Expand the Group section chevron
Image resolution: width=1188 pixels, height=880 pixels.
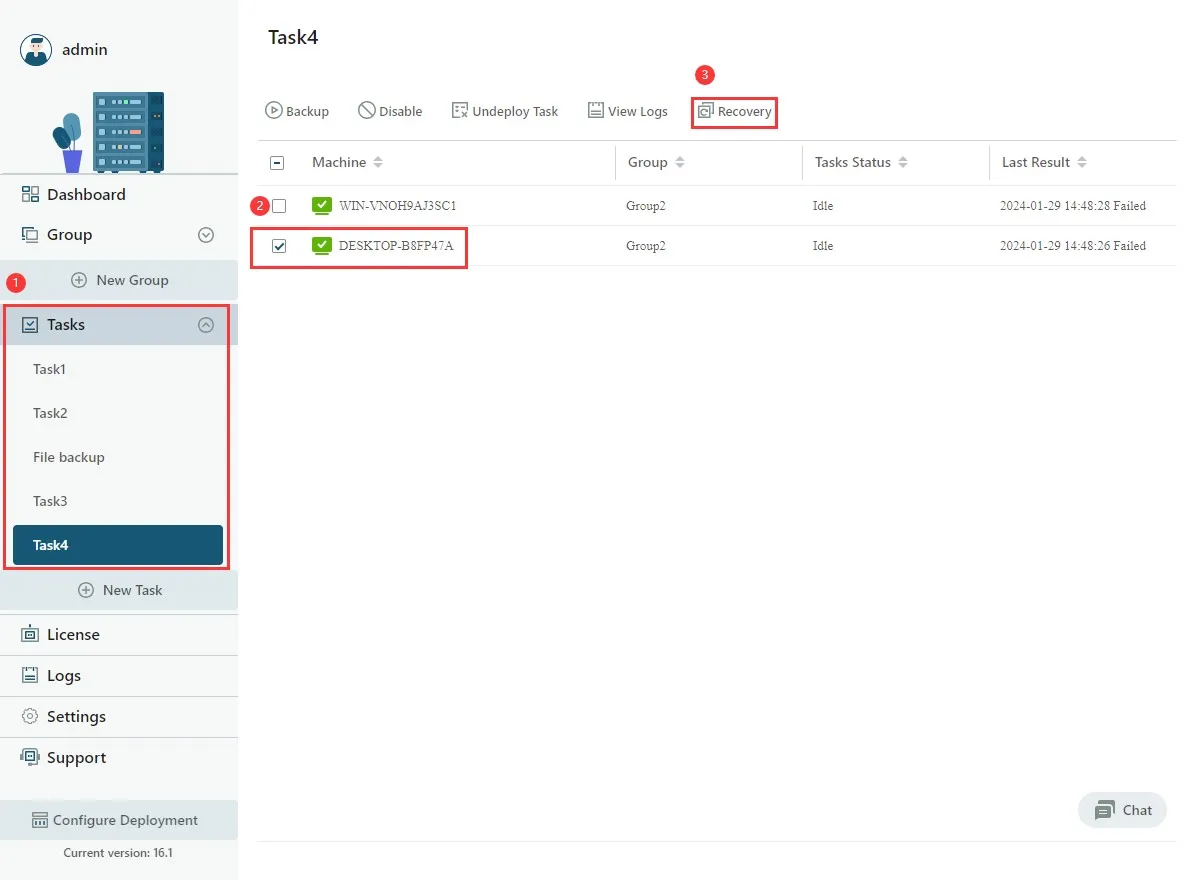tap(206, 235)
